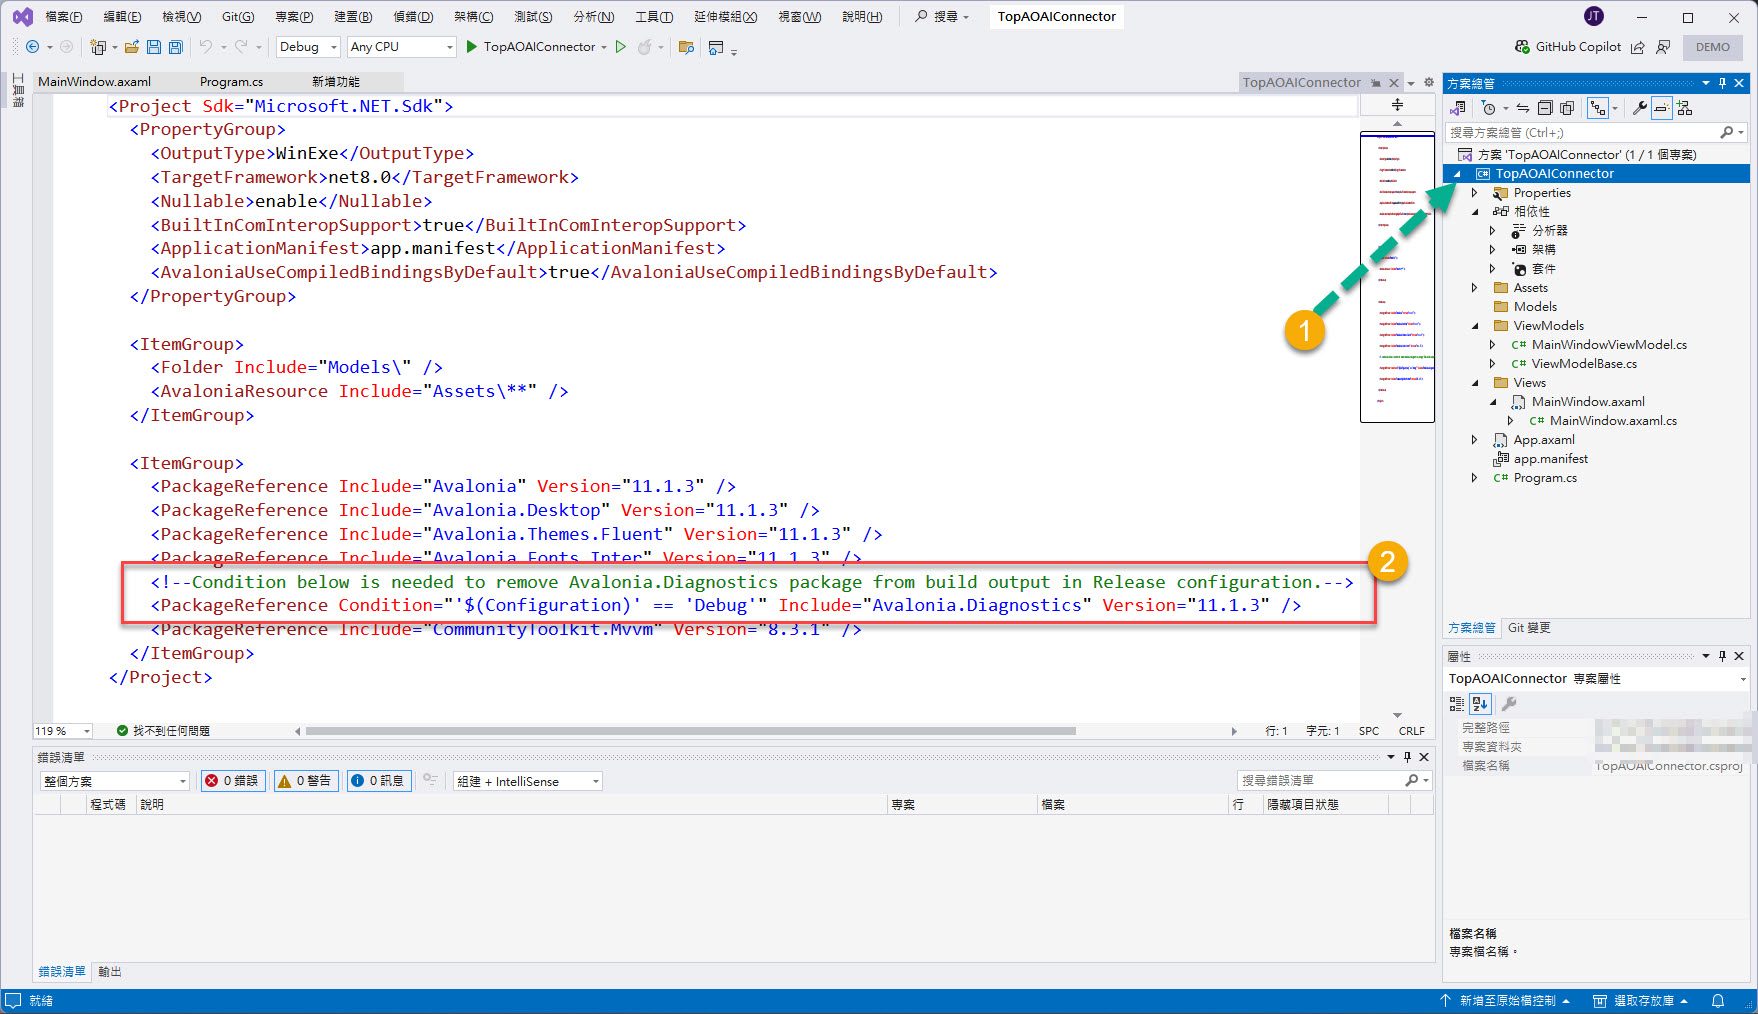Click the share icon next to Copilot

(1637, 47)
